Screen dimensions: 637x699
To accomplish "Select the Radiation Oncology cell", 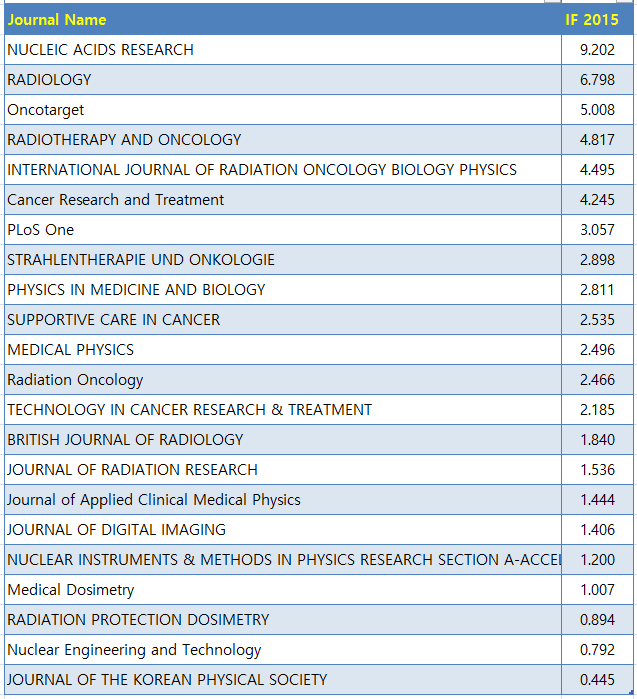I will click(x=283, y=379).
